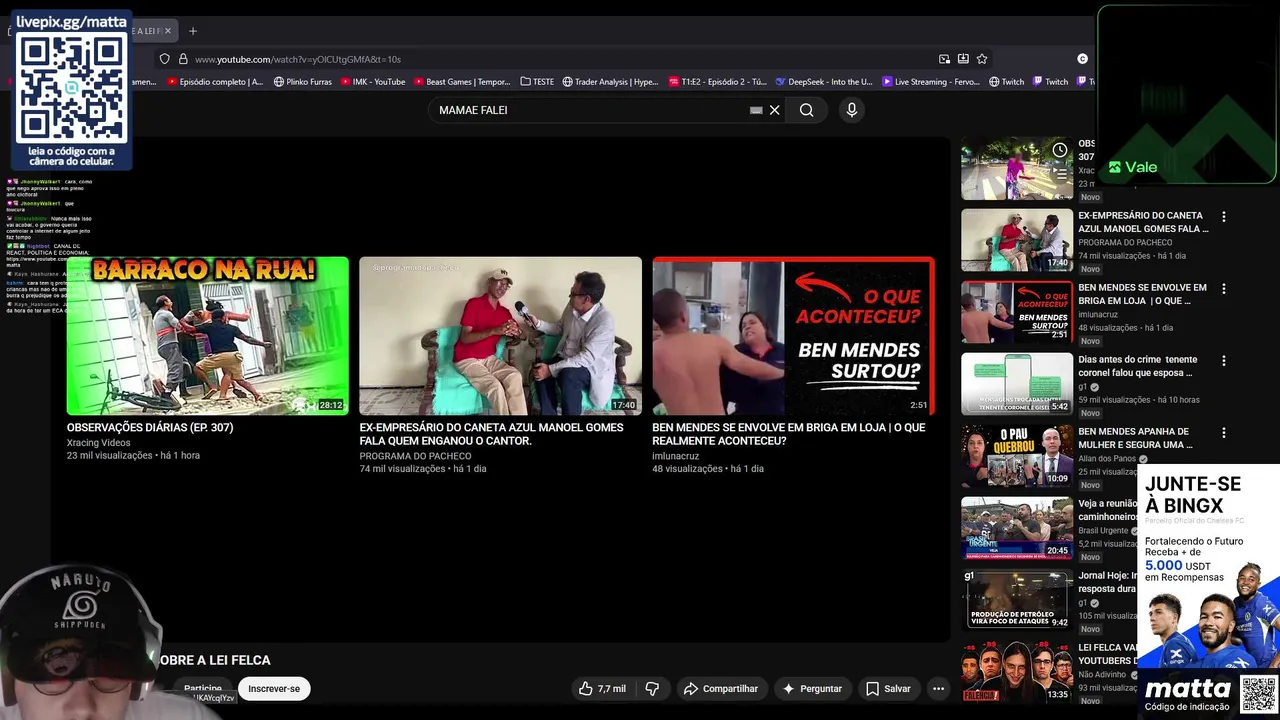Open the Caneta Azul interview end-screen thumbnail
Viewport: 1280px width, 720px height.
tap(500, 335)
